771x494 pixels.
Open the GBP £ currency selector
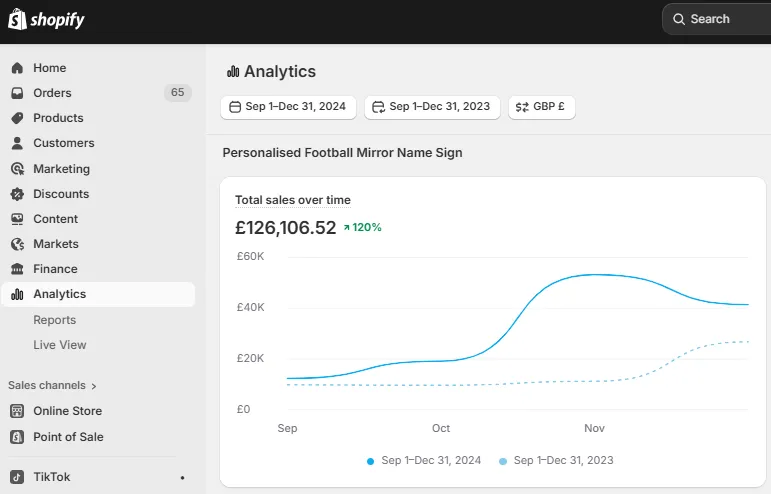tap(542, 106)
